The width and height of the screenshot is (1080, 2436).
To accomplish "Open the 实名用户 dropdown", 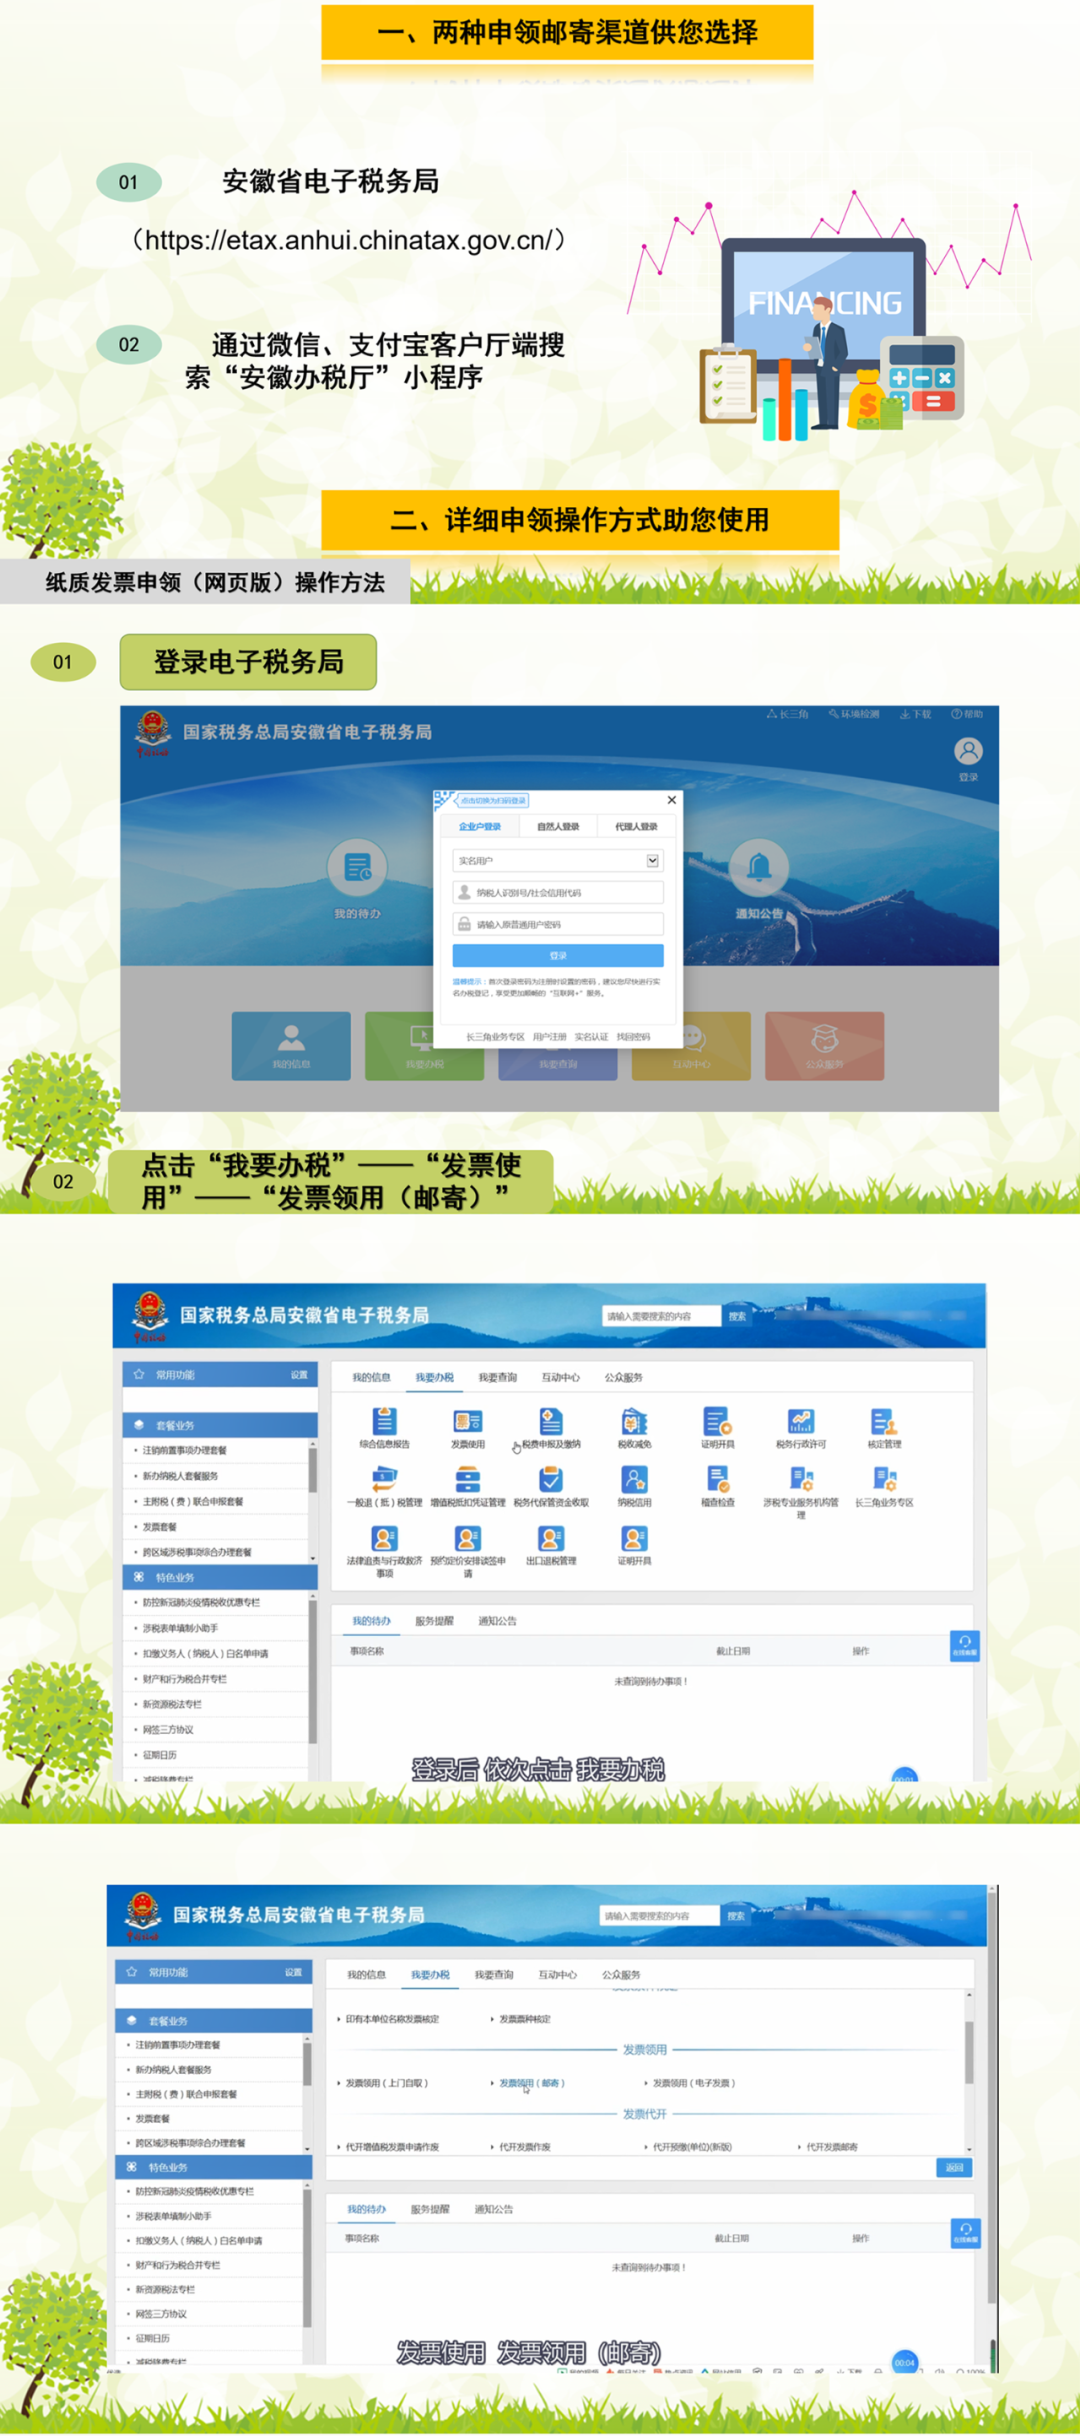I will coord(558,861).
